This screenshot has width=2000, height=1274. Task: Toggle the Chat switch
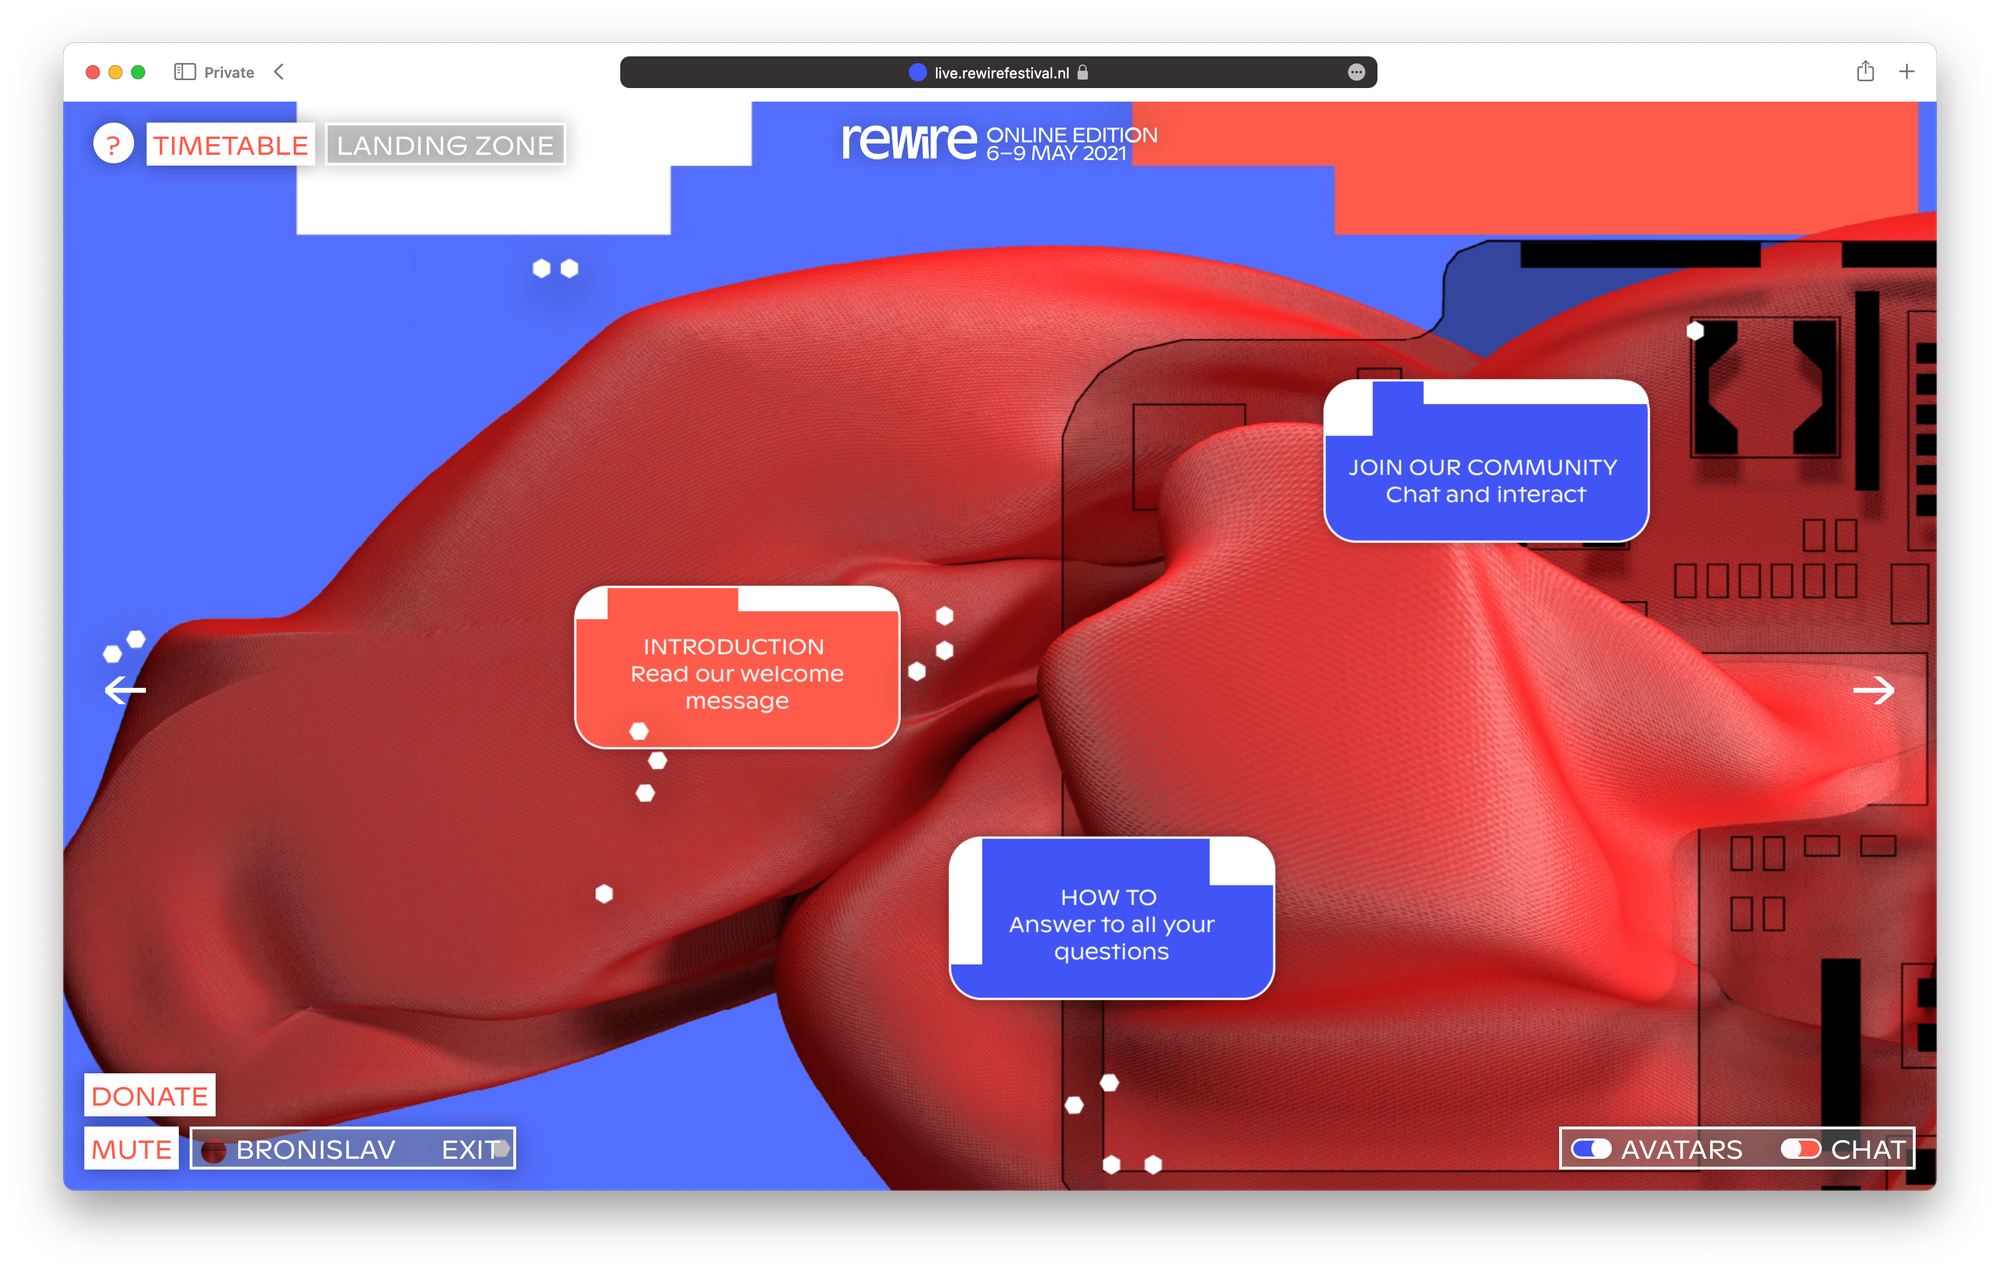pyautogui.click(x=1800, y=1149)
